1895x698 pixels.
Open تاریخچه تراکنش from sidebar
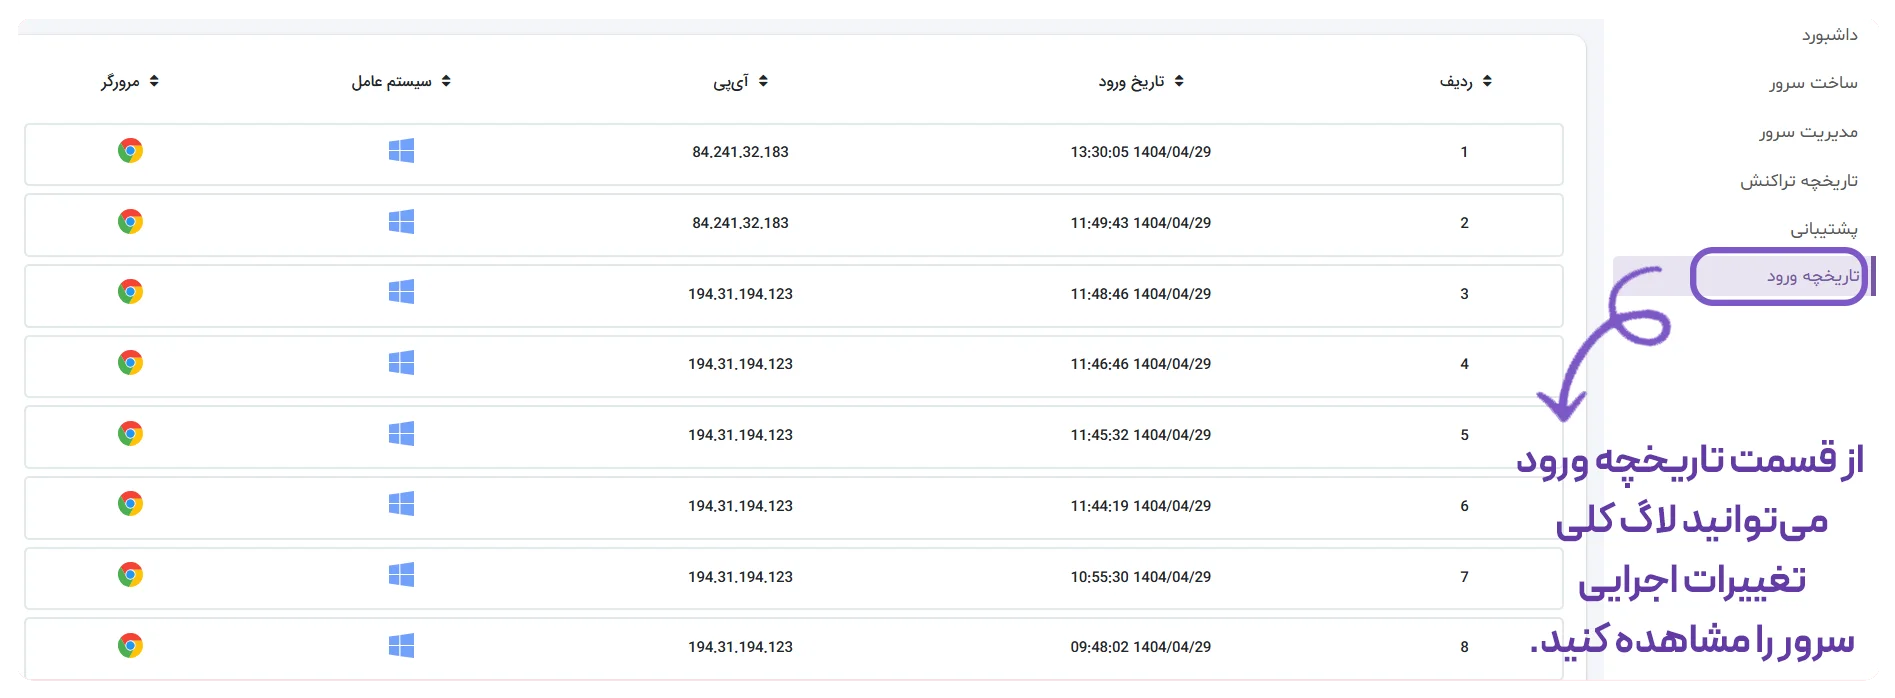pos(1799,181)
